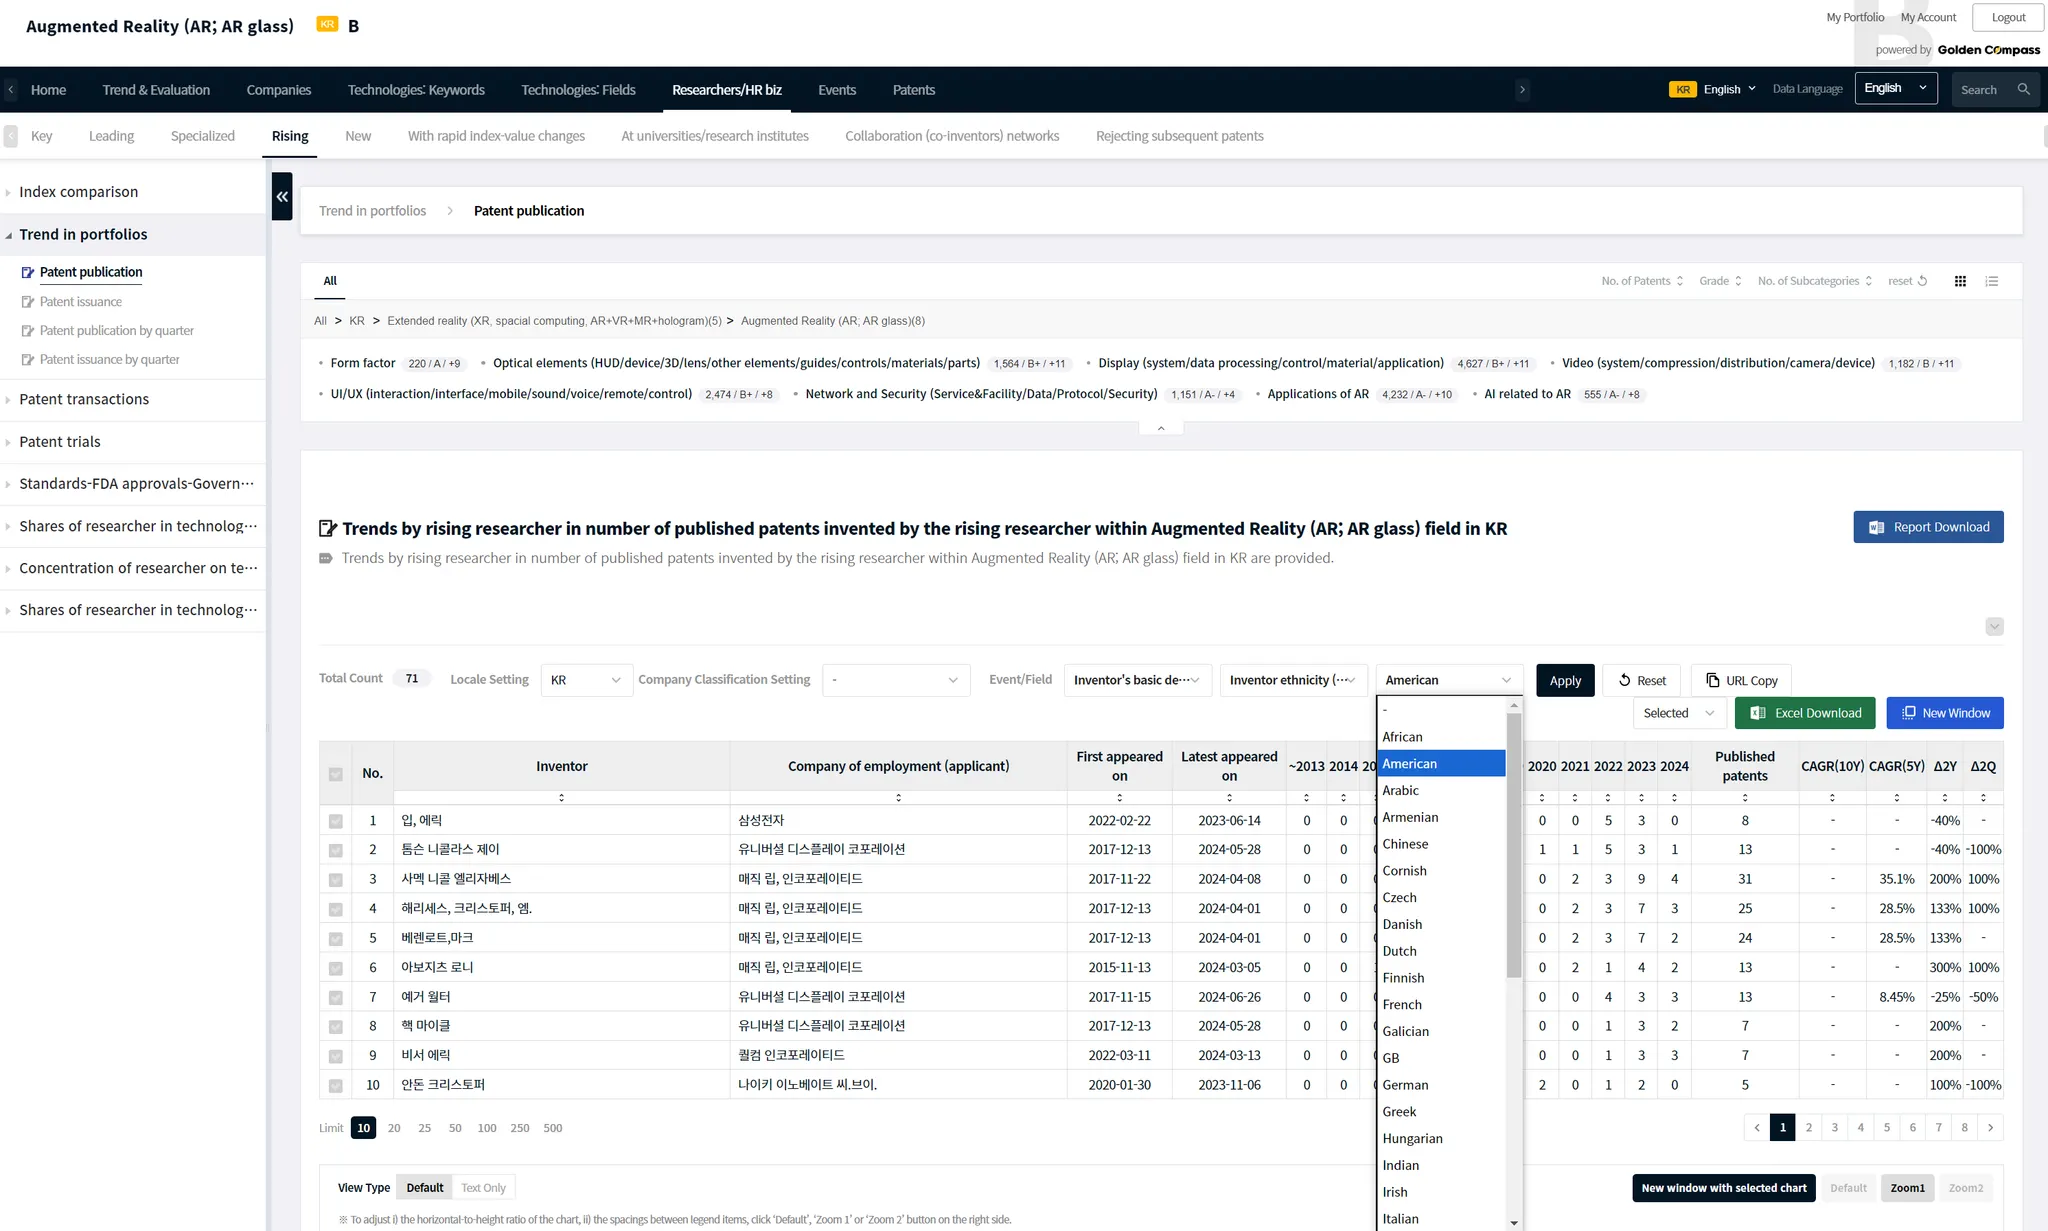The image size is (2048, 1231).
Task: Choose German from the ethnicity list
Action: pyautogui.click(x=1405, y=1085)
